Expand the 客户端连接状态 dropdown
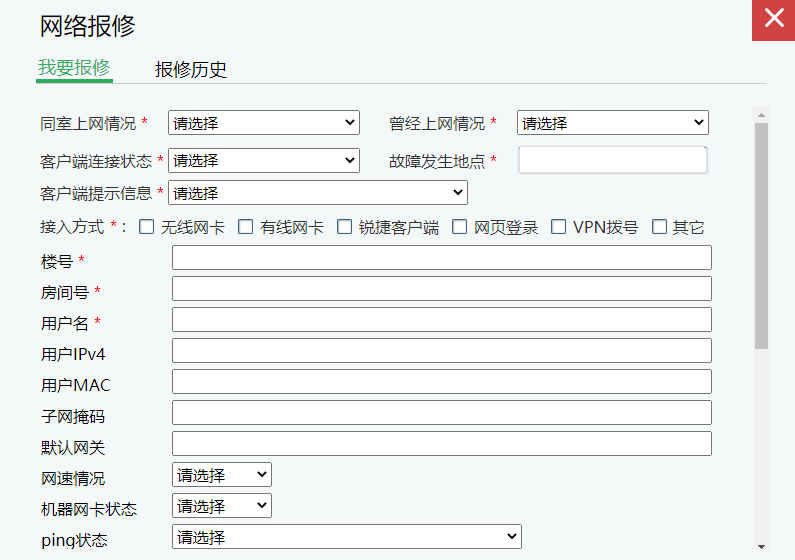 pos(264,161)
